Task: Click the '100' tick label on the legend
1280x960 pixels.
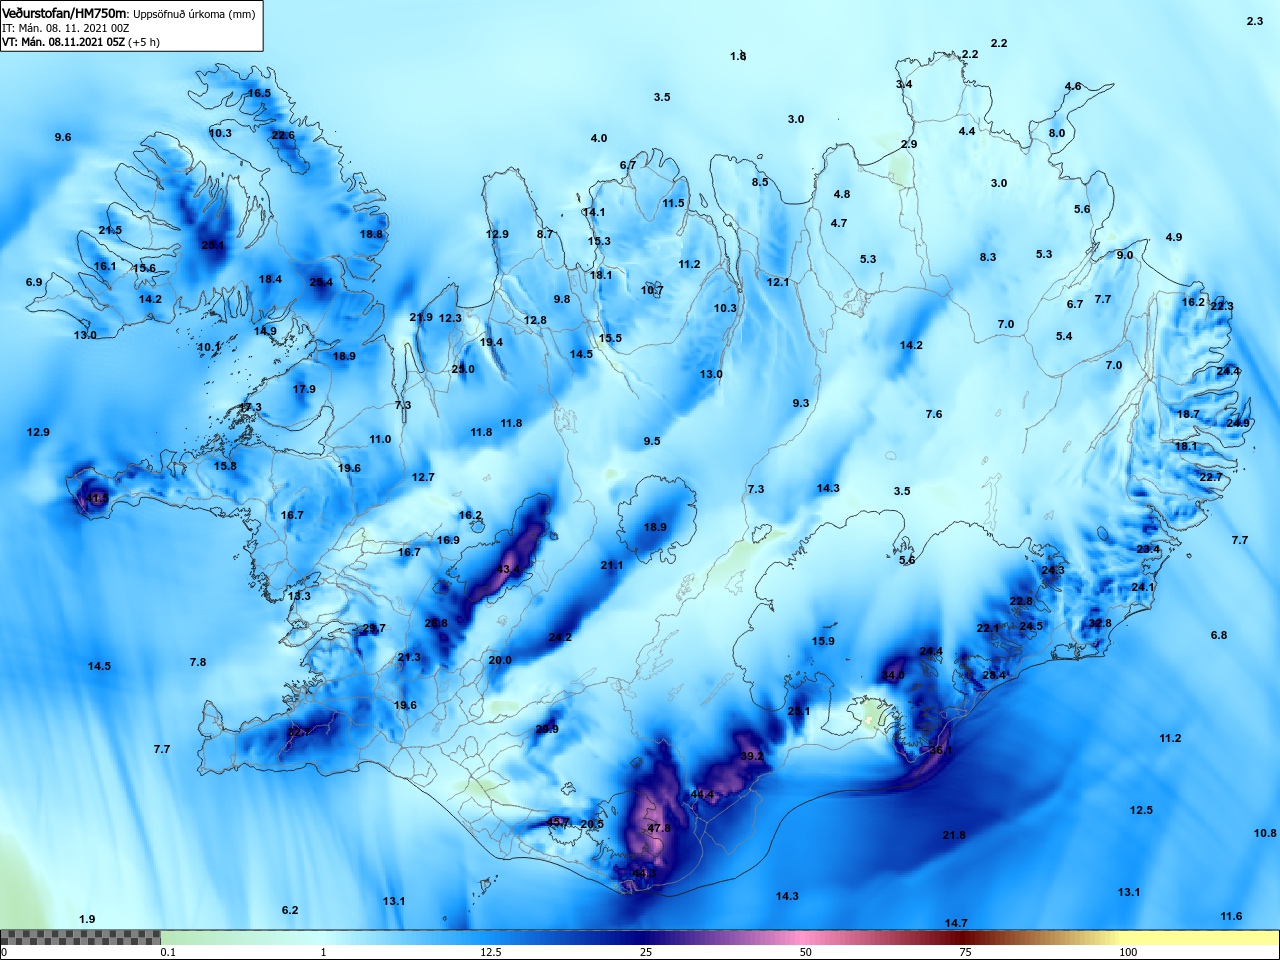Action: coord(1128,953)
